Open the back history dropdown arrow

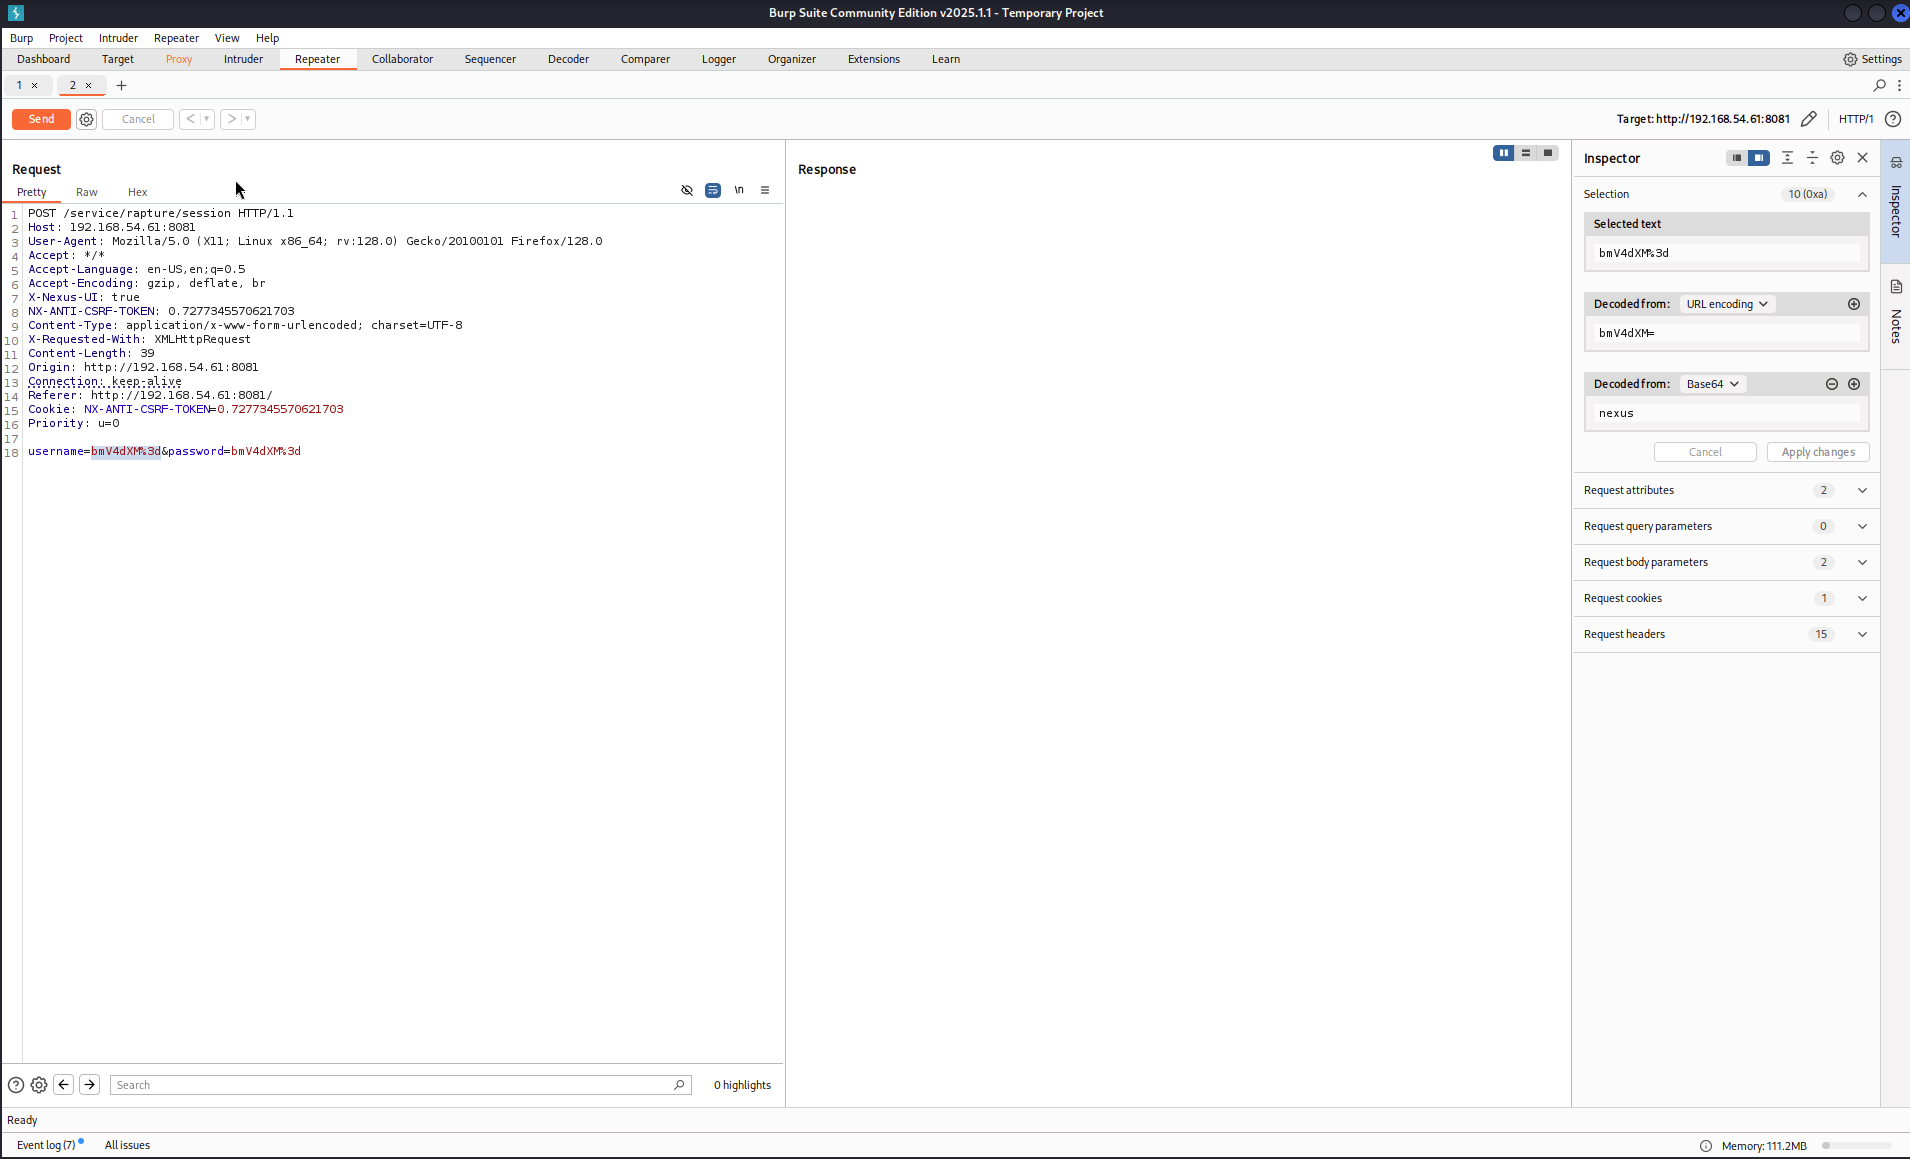(207, 119)
